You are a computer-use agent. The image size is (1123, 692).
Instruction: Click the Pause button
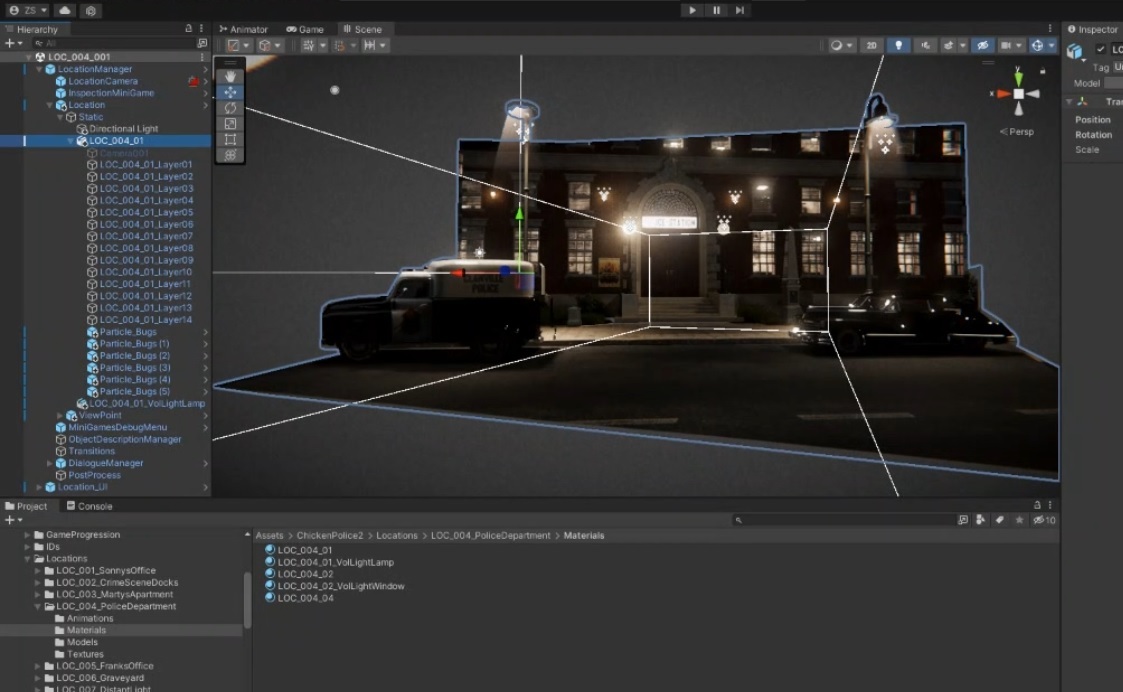tap(716, 10)
